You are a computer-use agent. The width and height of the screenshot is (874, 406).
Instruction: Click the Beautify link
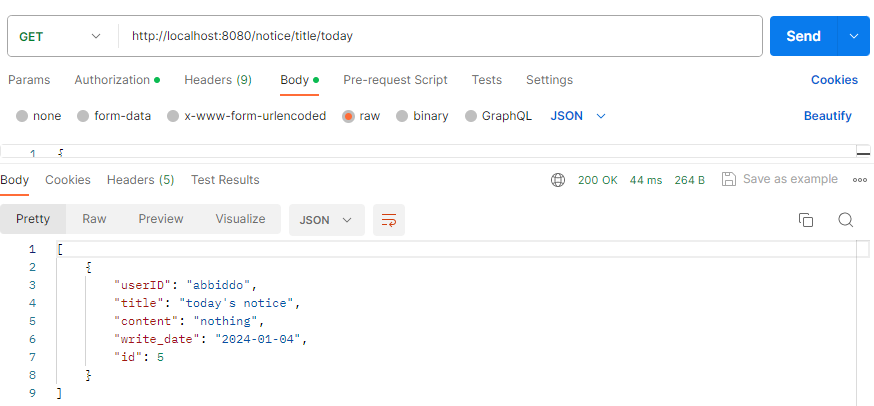827,116
